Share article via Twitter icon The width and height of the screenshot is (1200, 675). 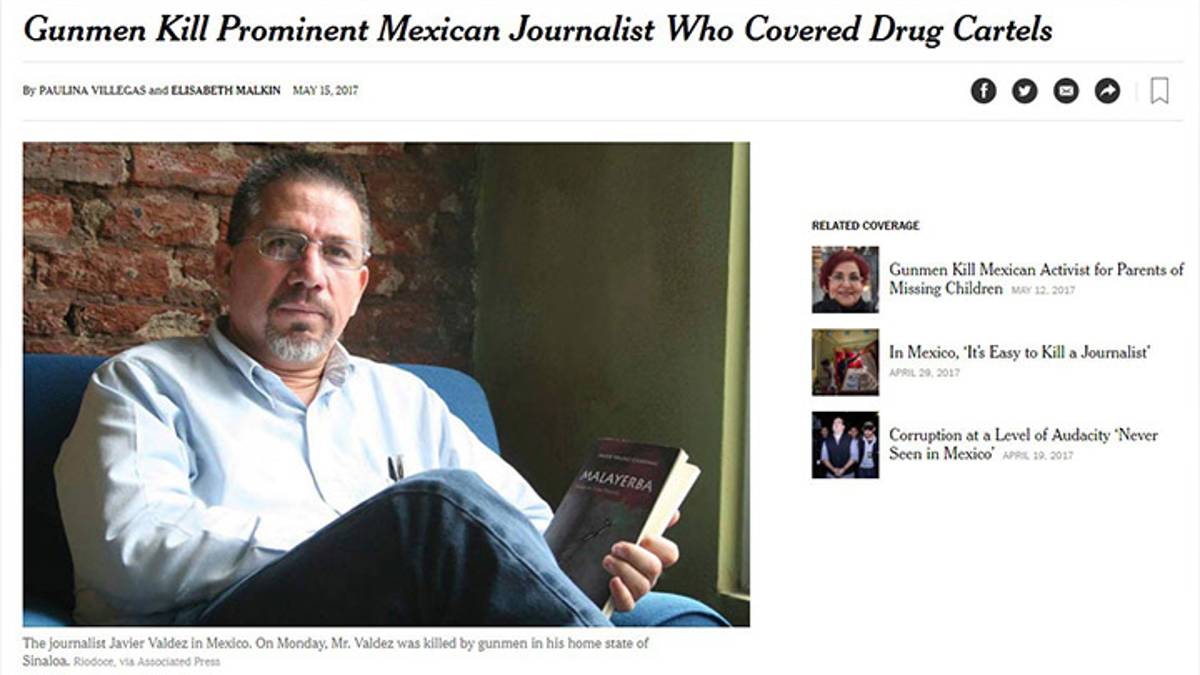click(1025, 91)
